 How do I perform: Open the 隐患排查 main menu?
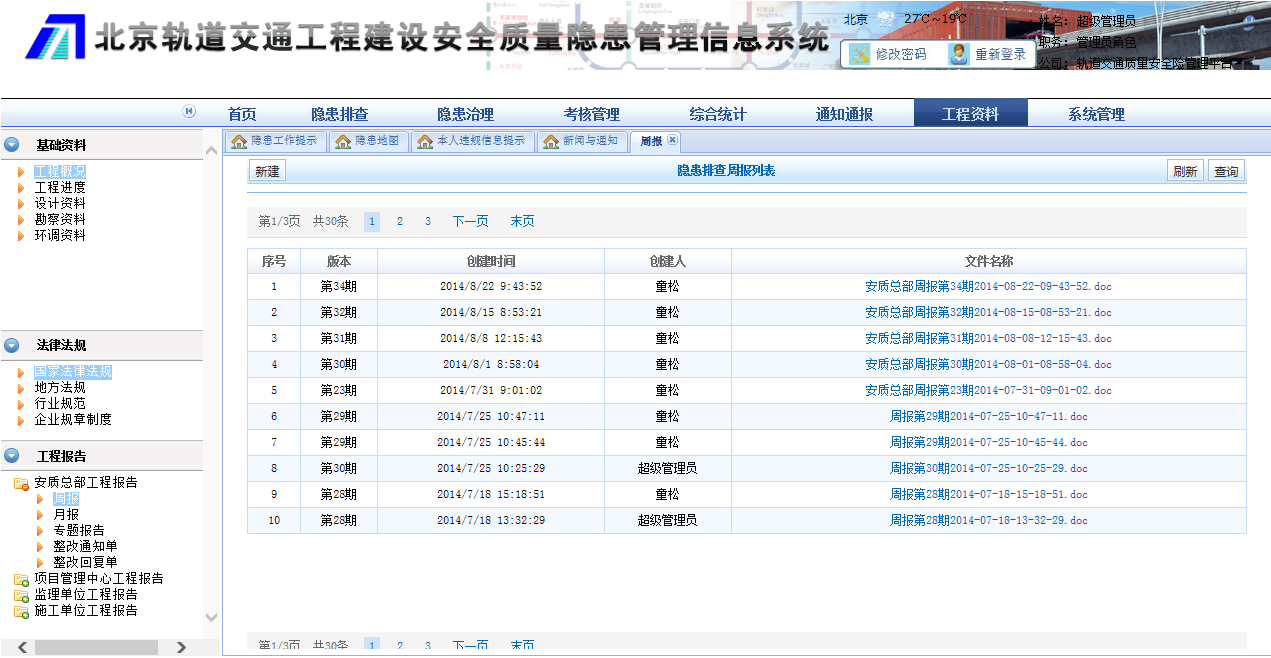pos(339,114)
